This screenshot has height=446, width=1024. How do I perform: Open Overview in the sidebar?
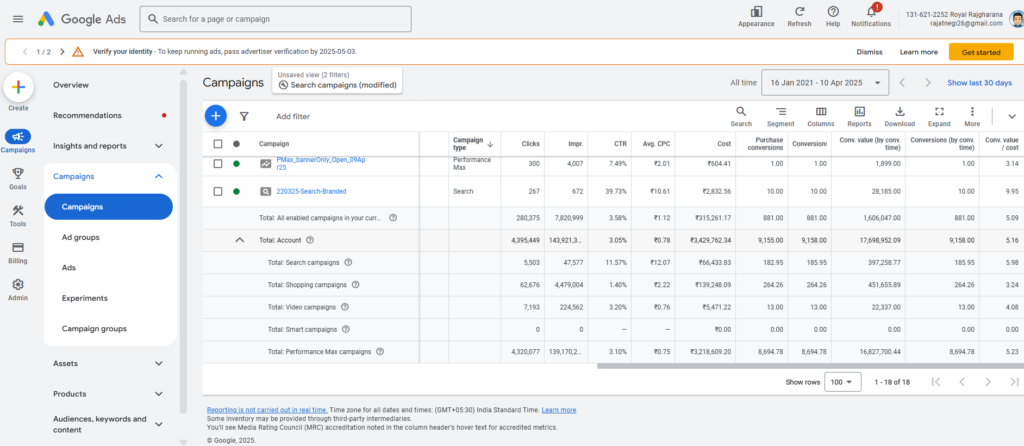[71, 85]
